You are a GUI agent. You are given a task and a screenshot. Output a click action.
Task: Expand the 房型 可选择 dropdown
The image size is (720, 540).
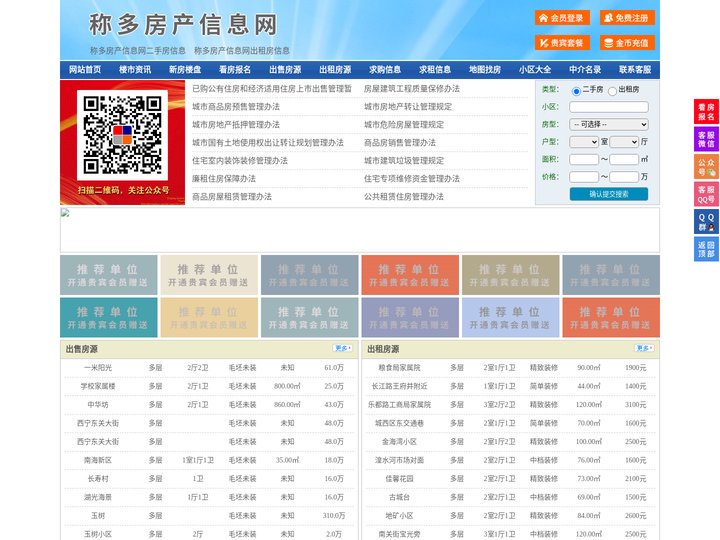609,124
